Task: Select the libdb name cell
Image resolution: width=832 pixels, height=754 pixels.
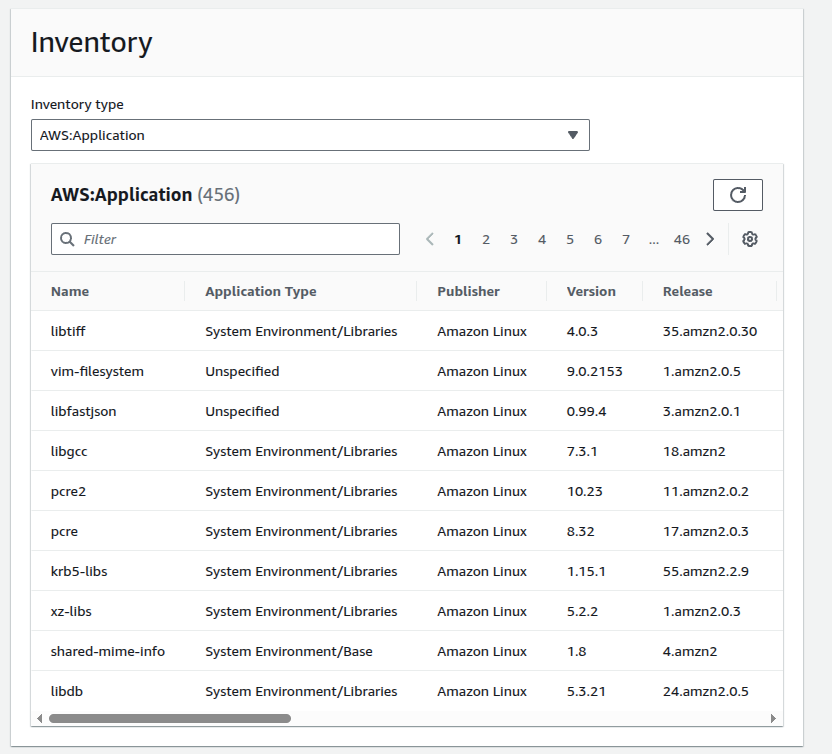Action: point(67,691)
